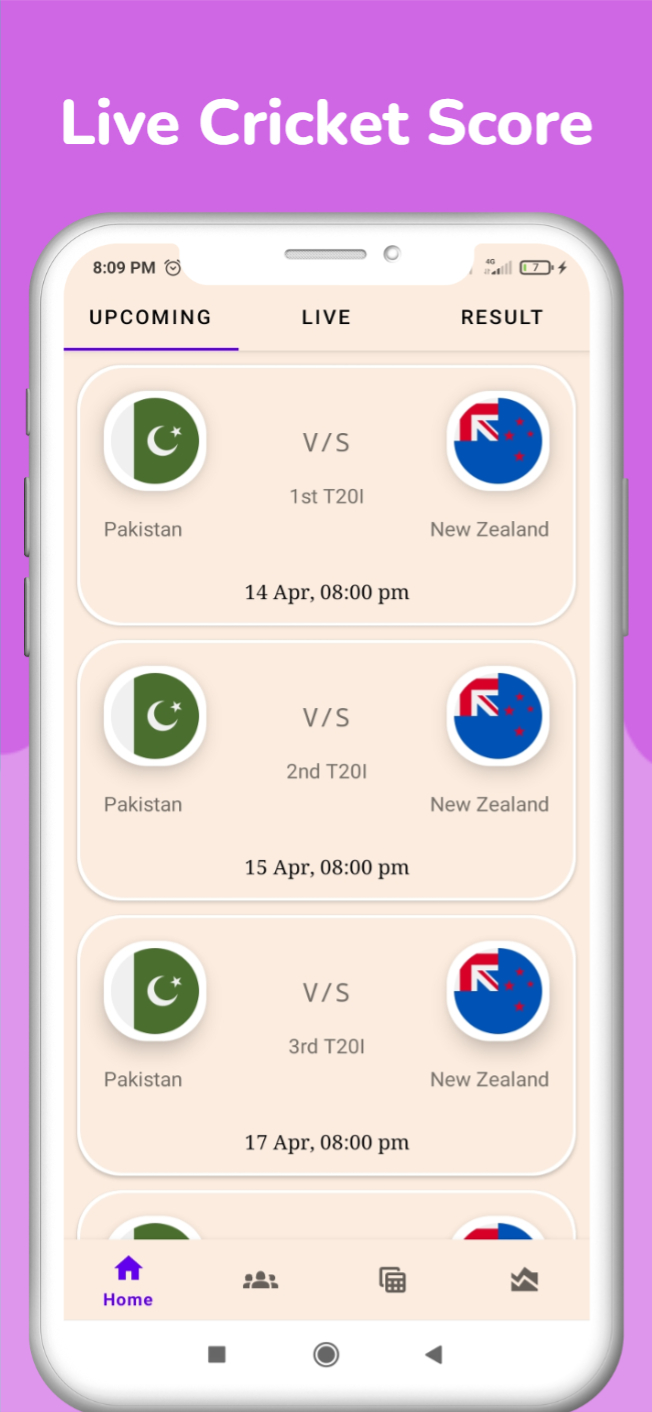Screen dimensions: 652x1412
Task: Open the teams group icon in bottom bar
Action: coord(260,1280)
